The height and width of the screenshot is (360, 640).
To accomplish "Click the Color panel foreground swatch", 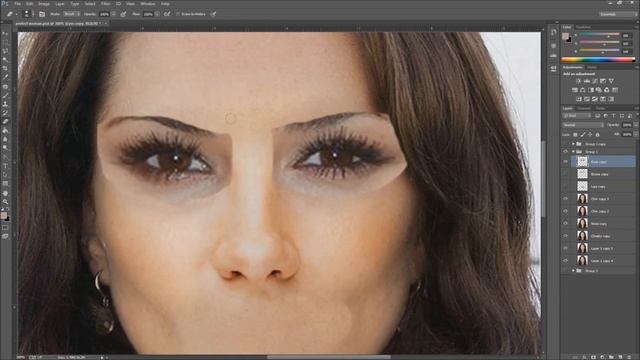I will 565,36.
